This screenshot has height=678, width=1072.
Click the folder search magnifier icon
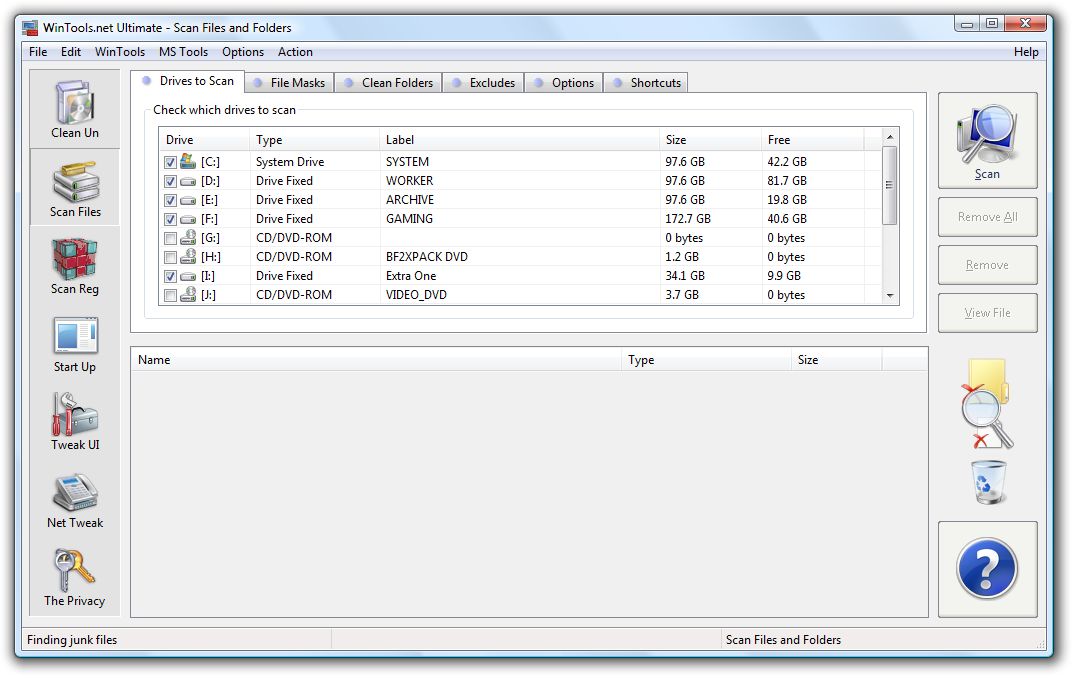coord(987,404)
